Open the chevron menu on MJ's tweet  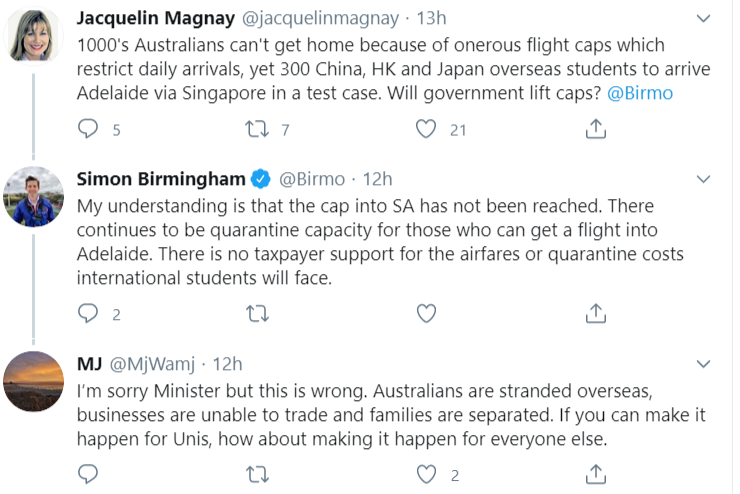(x=706, y=364)
